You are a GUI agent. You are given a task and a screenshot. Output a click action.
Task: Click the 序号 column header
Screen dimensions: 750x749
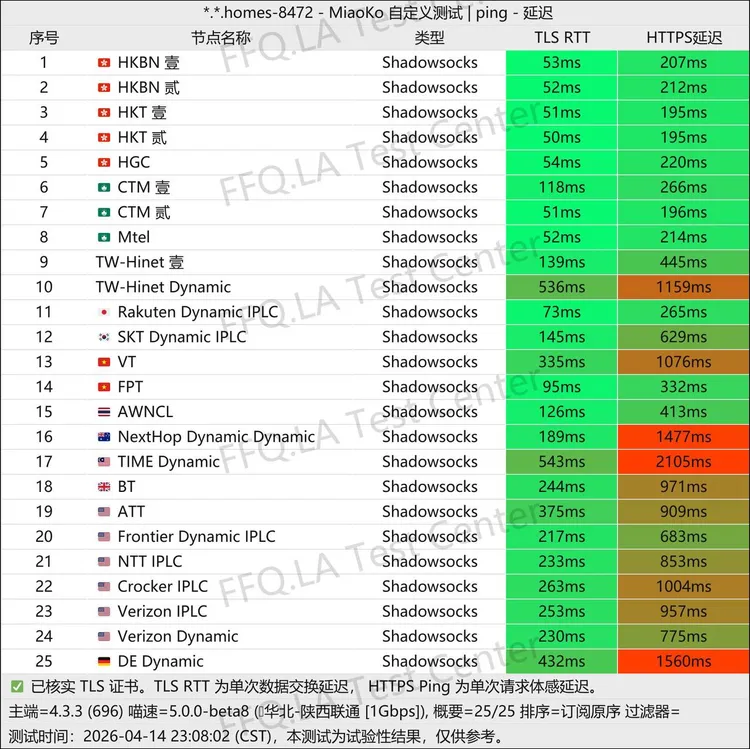pos(44,38)
